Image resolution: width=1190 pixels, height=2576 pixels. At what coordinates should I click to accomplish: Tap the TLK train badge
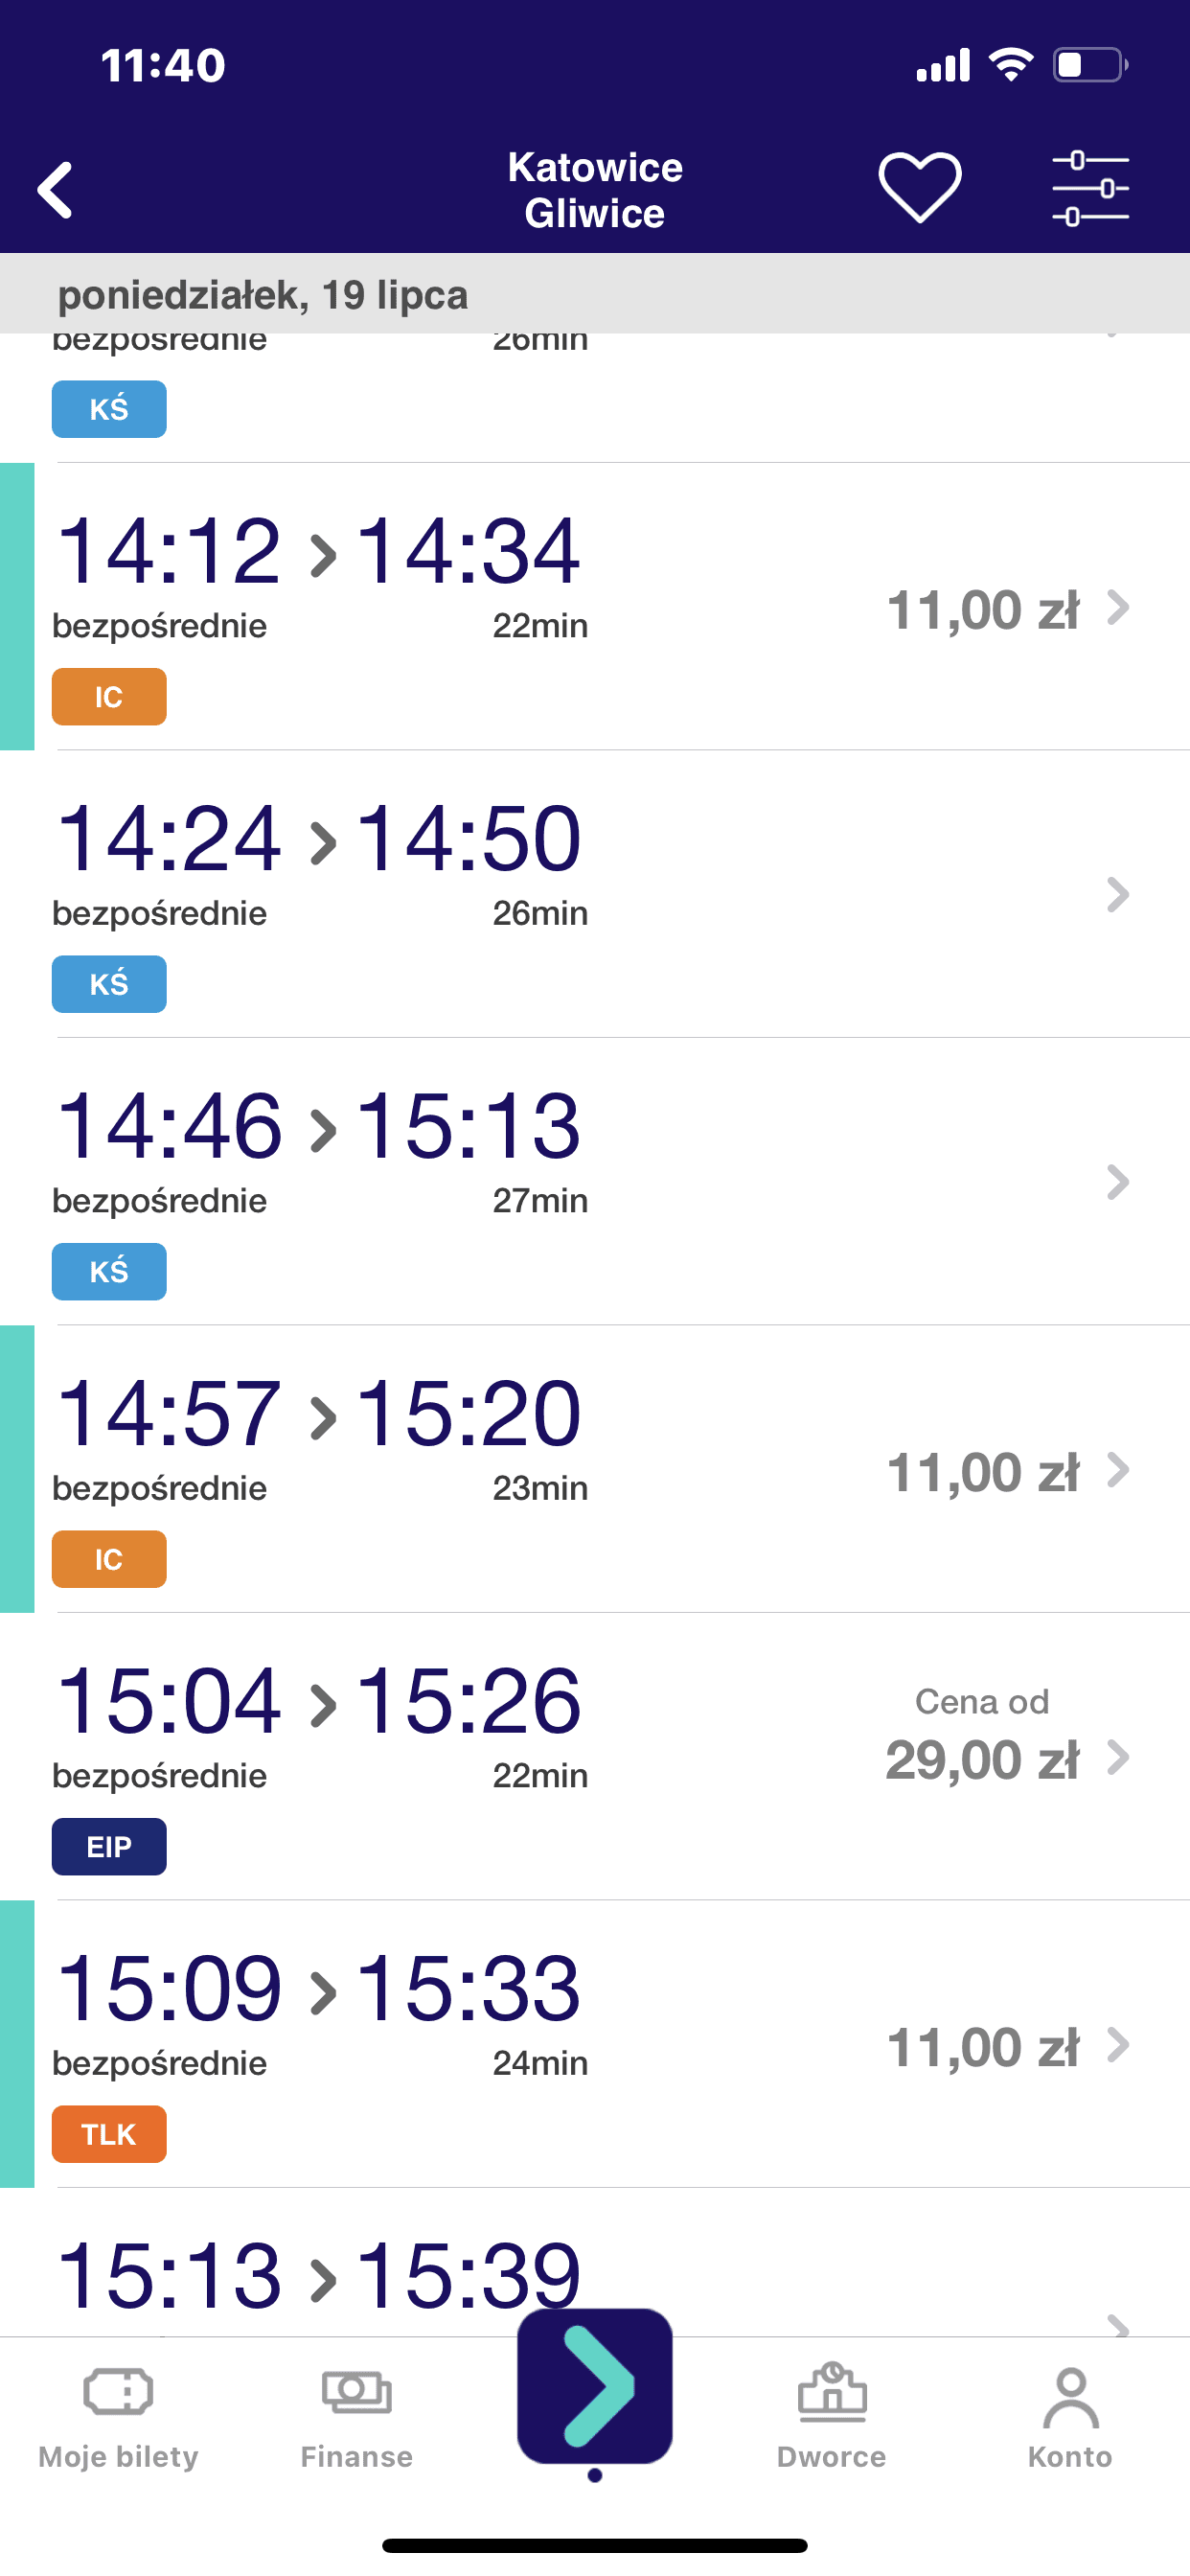[x=109, y=2134]
